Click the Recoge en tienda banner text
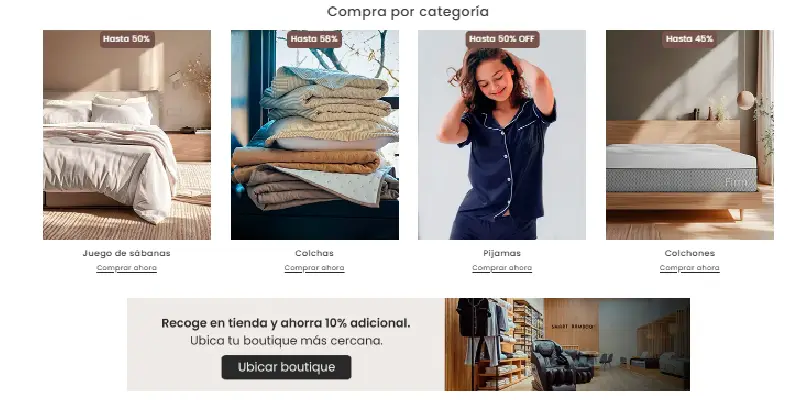 [286, 323]
